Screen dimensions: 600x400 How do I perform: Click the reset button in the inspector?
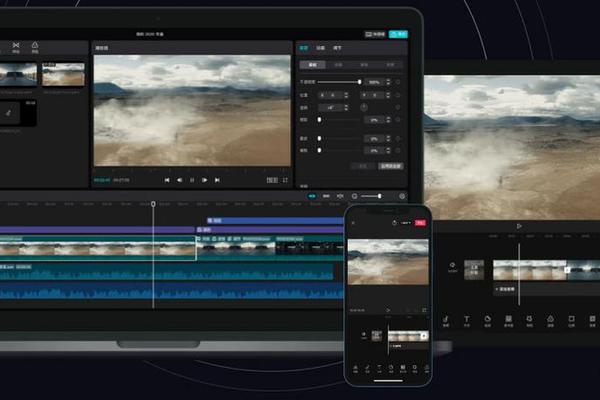(363, 166)
